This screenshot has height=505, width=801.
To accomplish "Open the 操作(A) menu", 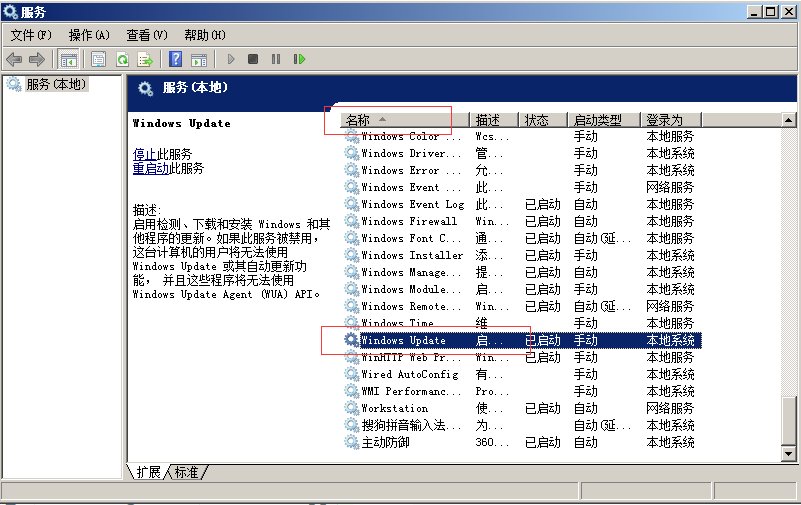I will coord(89,35).
